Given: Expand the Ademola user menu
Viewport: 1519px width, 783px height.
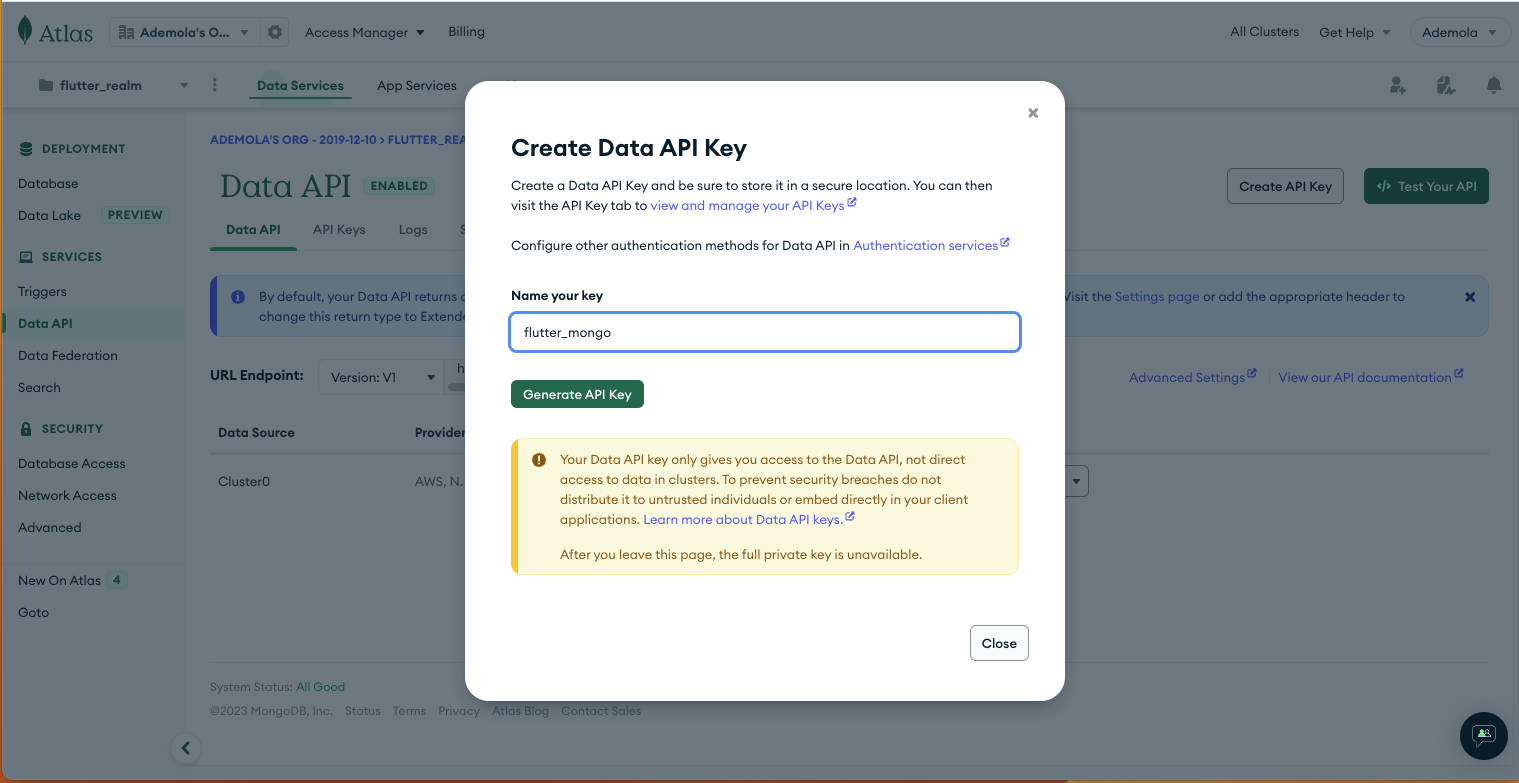Looking at the screenshot, I should click(1460, 32).
